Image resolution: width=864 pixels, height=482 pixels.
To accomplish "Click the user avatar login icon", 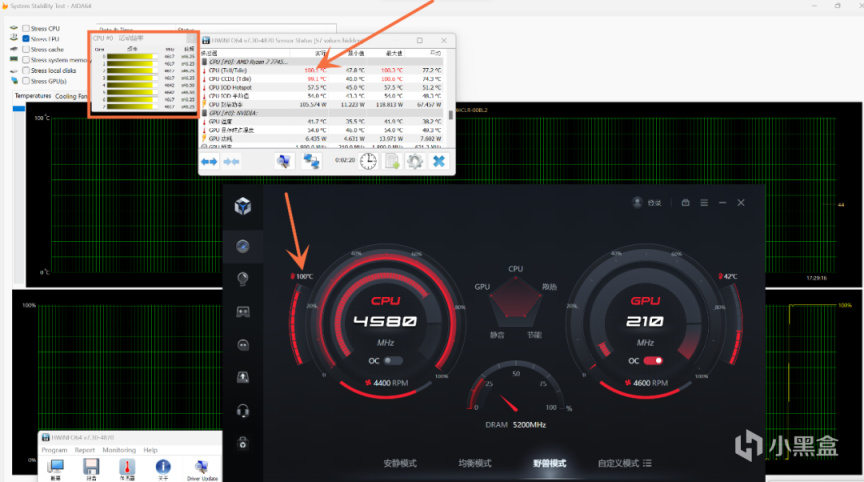I will (637, 202).
